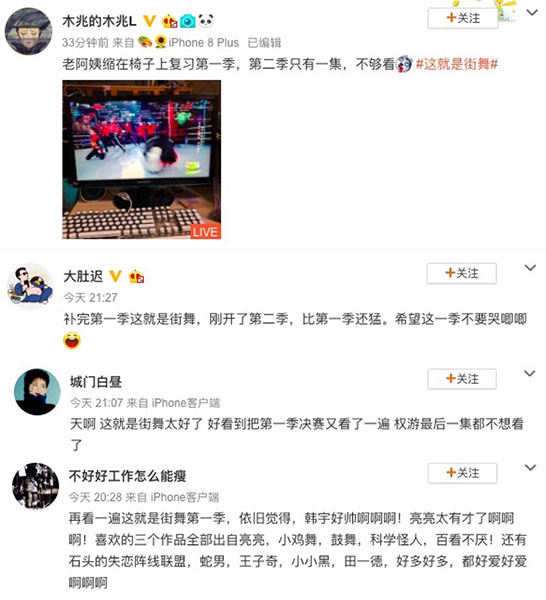This screenshot has width=546, height=600.
Task: Open 城门白昼 profile avatar
Action: pos(37,392)
